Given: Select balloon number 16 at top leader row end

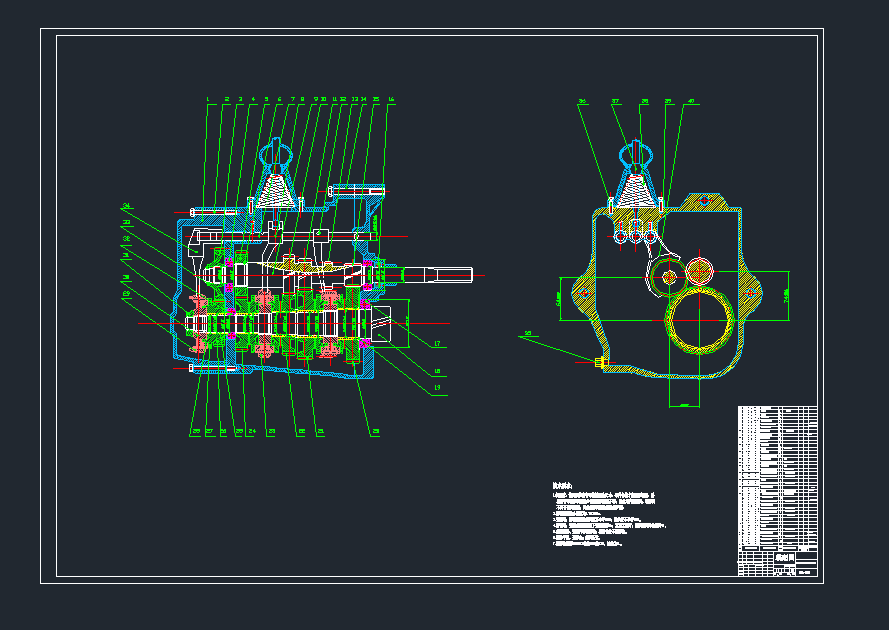Looking at the screenshot, I should pyautogui.click(x=391, y=99).
